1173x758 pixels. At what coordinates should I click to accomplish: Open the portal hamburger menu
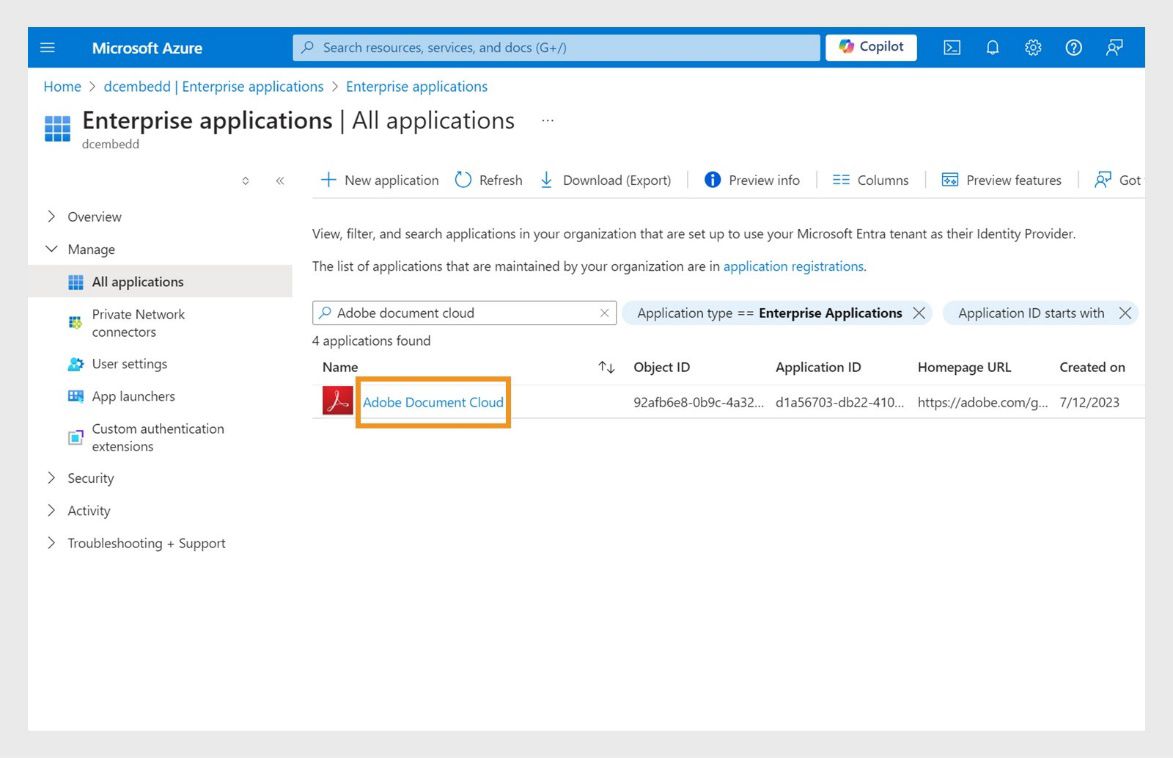coord(46,47)
